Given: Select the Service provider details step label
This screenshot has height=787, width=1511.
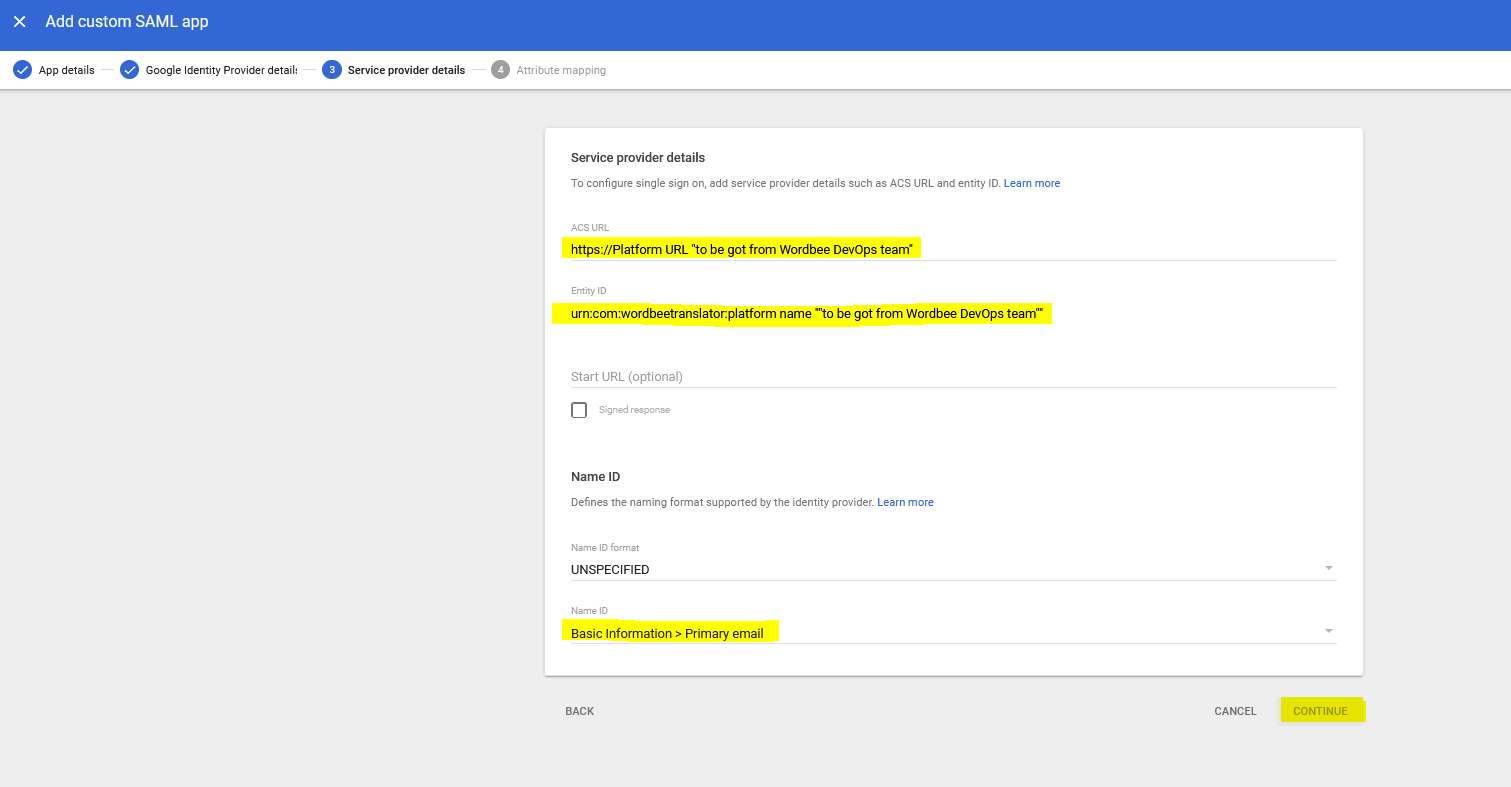Looking at the screenshot, I should pyautogui.click(x=406, y=70).
